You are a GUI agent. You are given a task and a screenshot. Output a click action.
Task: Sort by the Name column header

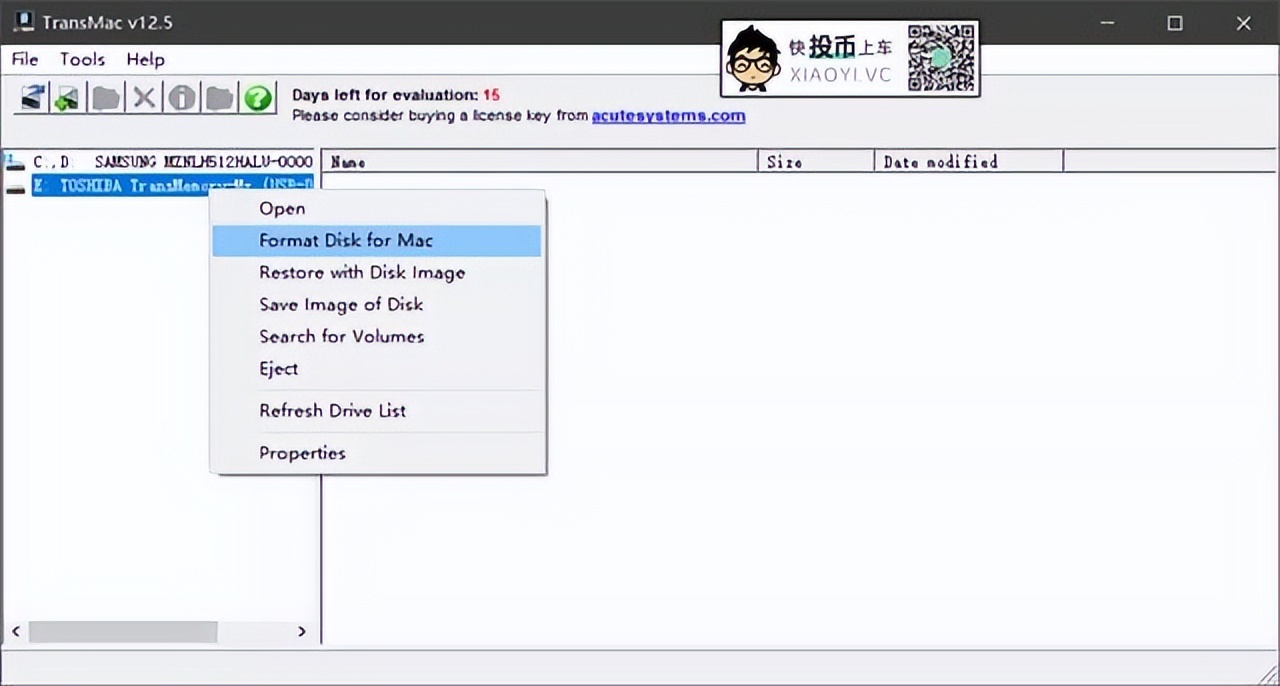coord(540,161)
